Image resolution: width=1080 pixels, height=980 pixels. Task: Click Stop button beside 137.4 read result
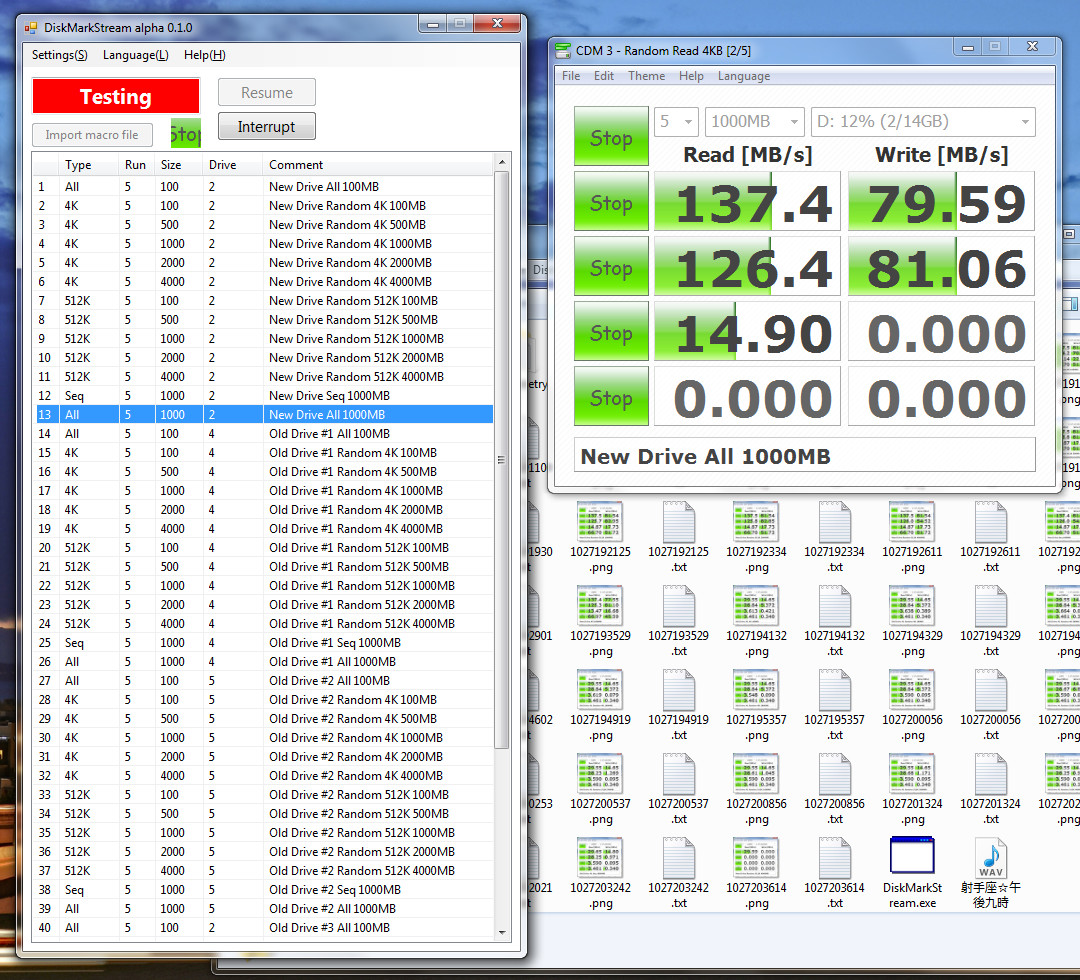[x=611, y=201]
